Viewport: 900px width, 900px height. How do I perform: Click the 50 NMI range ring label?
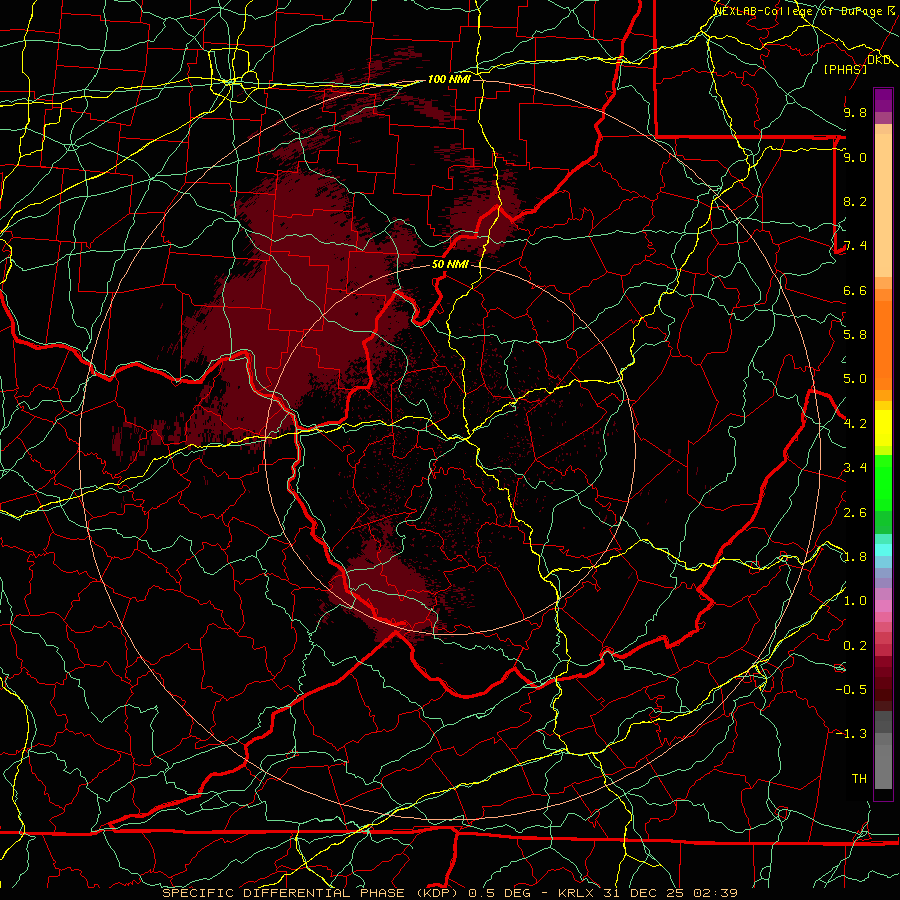tap(450, 265)
